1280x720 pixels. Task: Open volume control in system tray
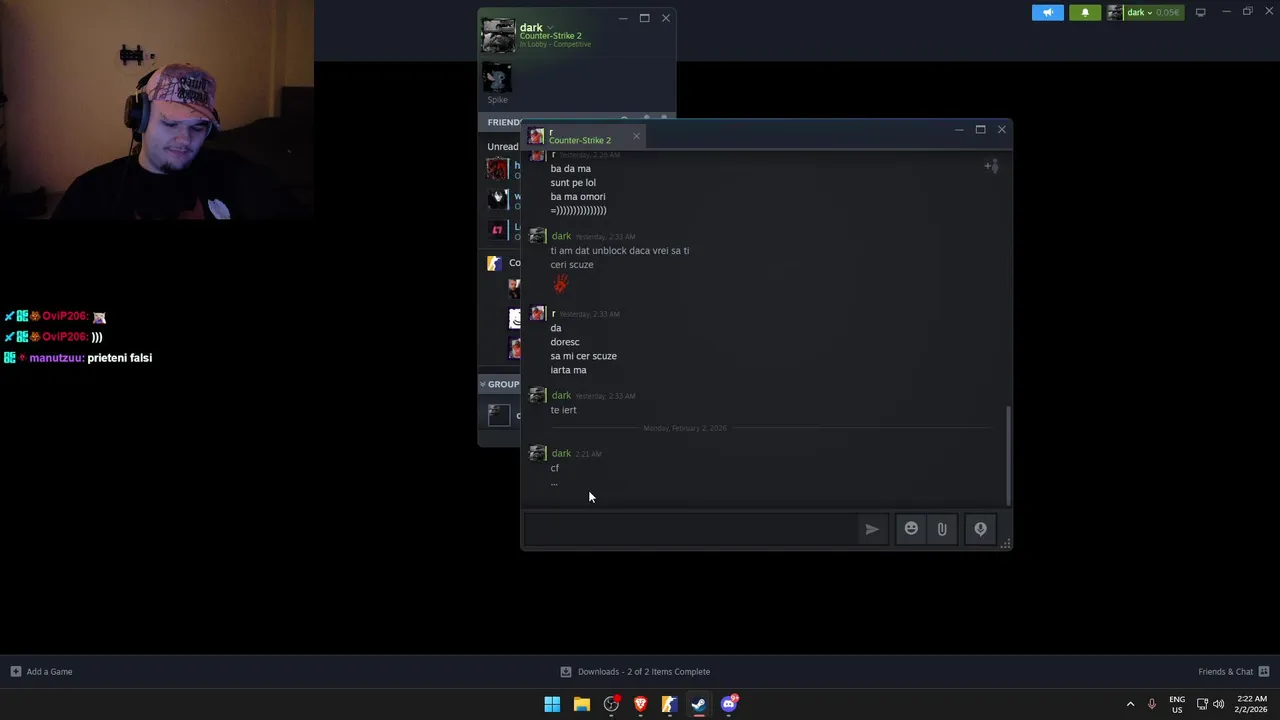tap(1218, 704)
